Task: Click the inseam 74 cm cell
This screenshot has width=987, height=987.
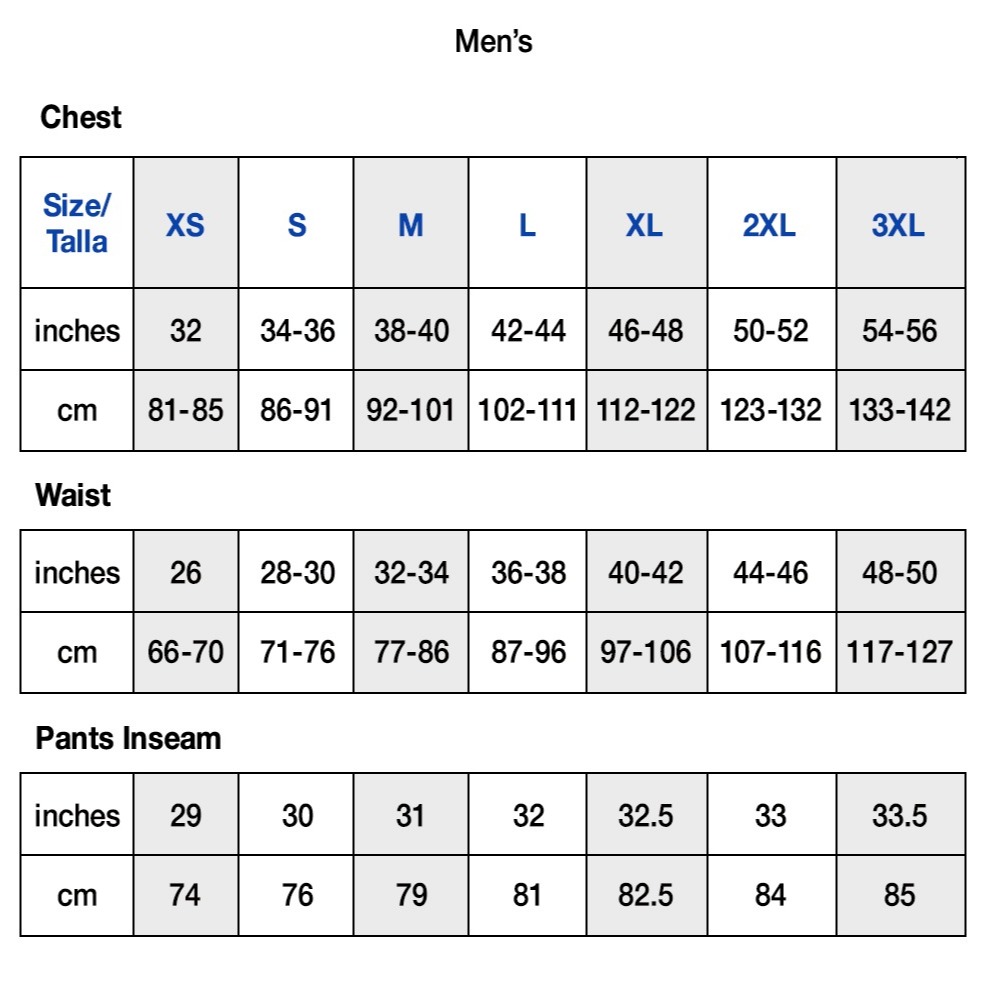Action: coord(185,894)
